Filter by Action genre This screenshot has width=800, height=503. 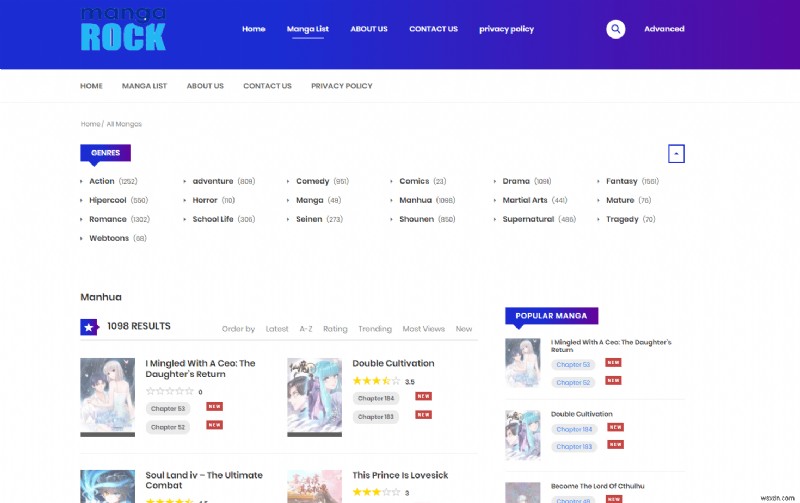[102, 181]
